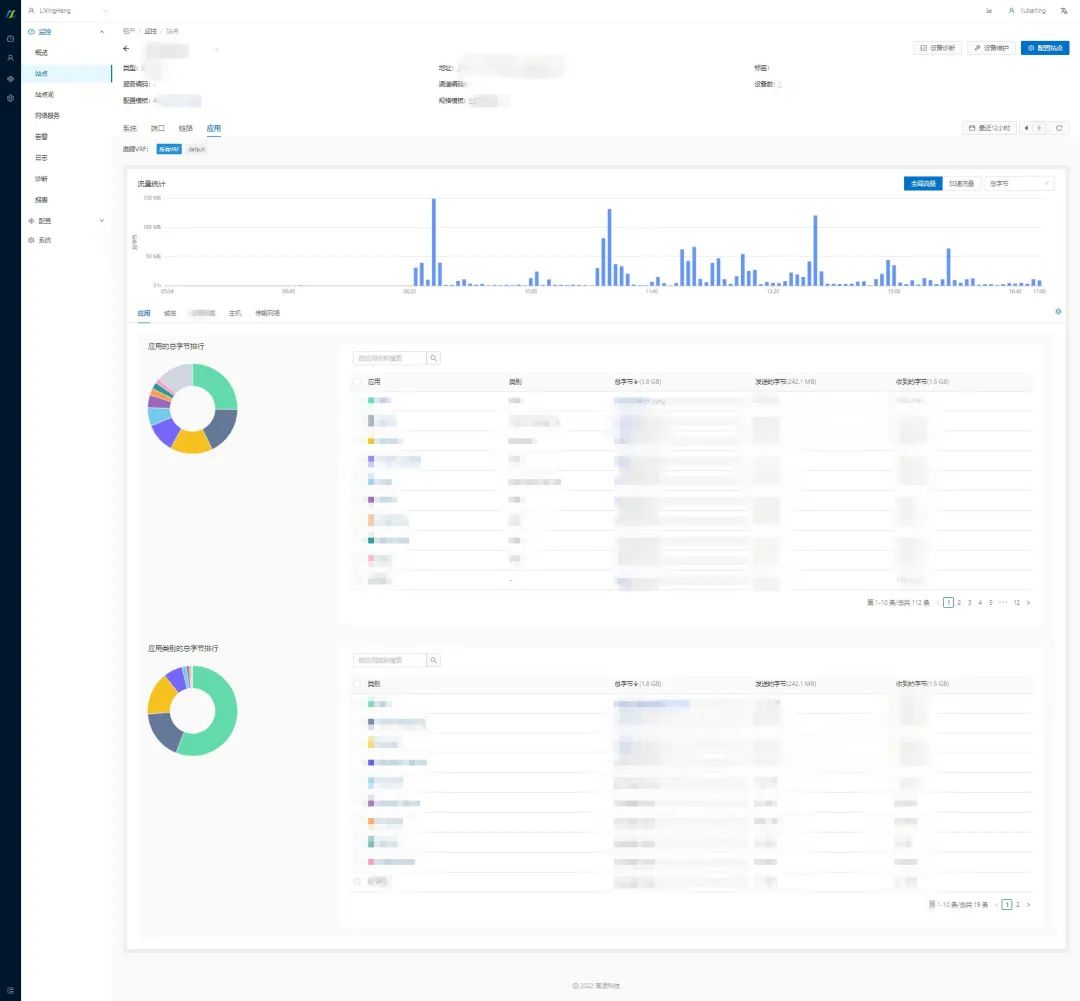
Task: Tick the select-all checkbox in the 类别 table header
Action: tap(358, 684)
